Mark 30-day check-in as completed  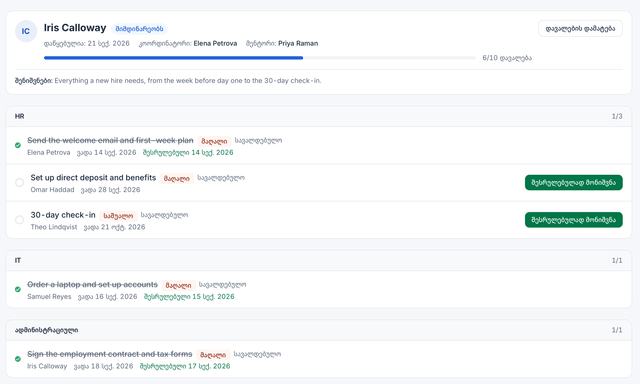point(573,220)
